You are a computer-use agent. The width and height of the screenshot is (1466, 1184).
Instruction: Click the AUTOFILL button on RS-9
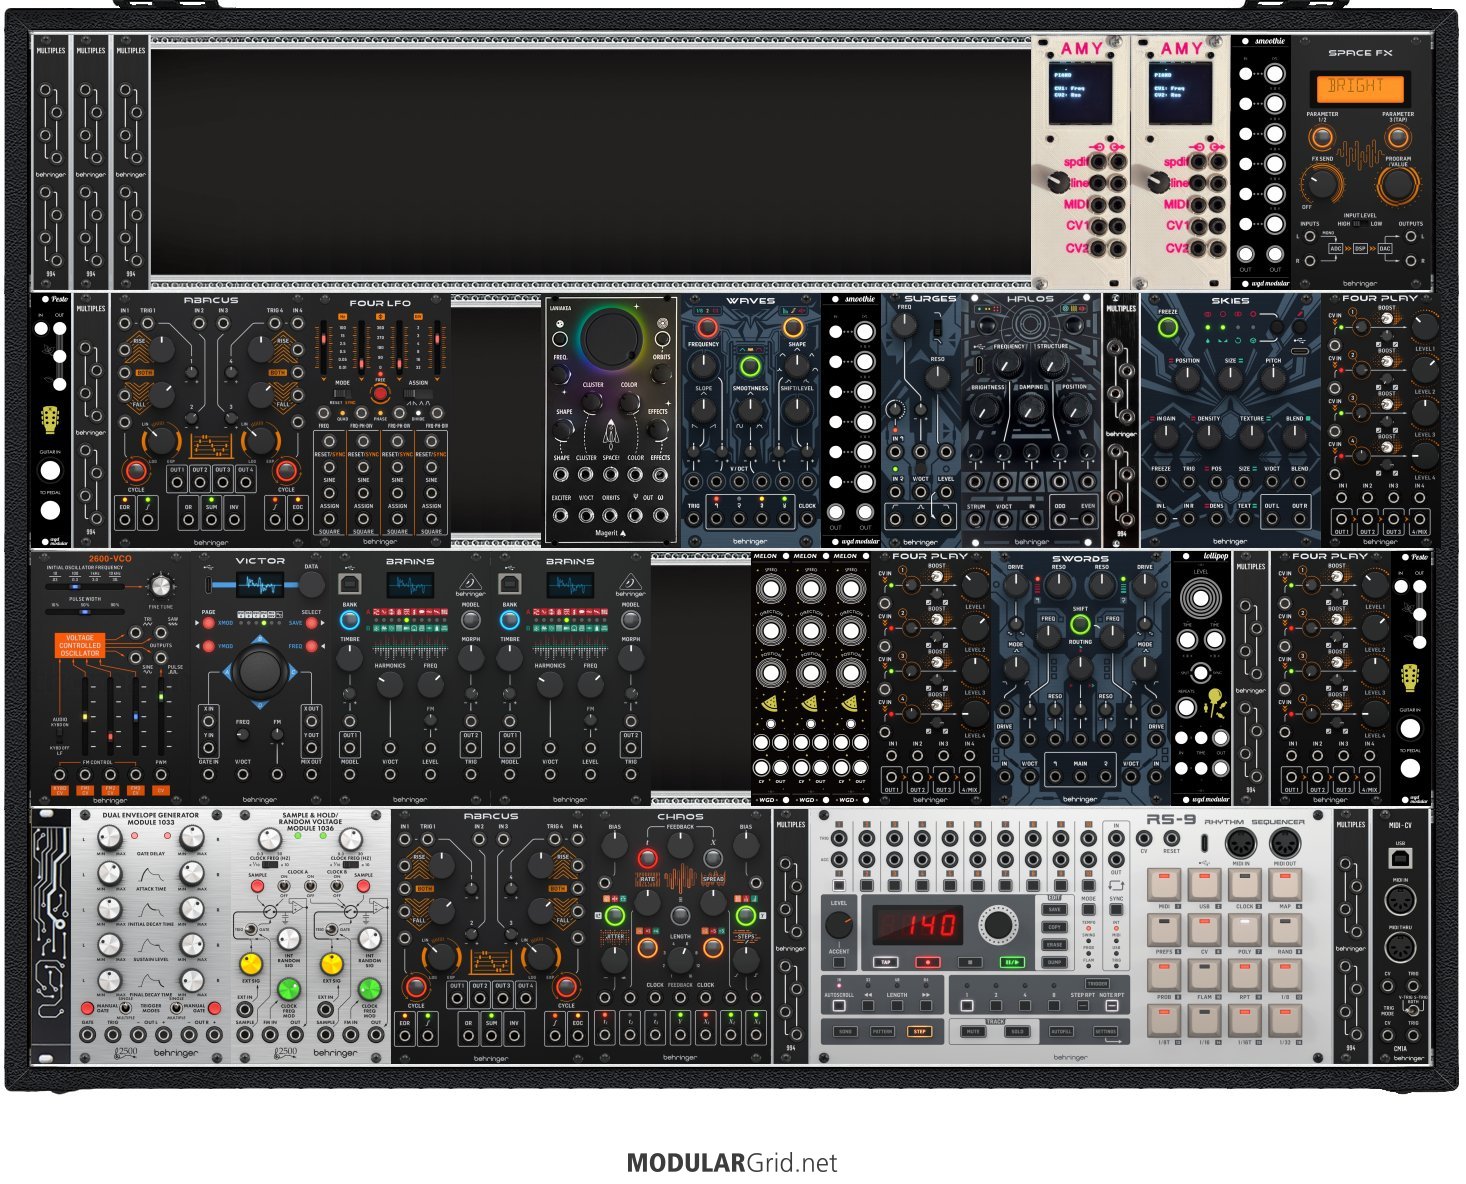[x=1061, y=1031]
